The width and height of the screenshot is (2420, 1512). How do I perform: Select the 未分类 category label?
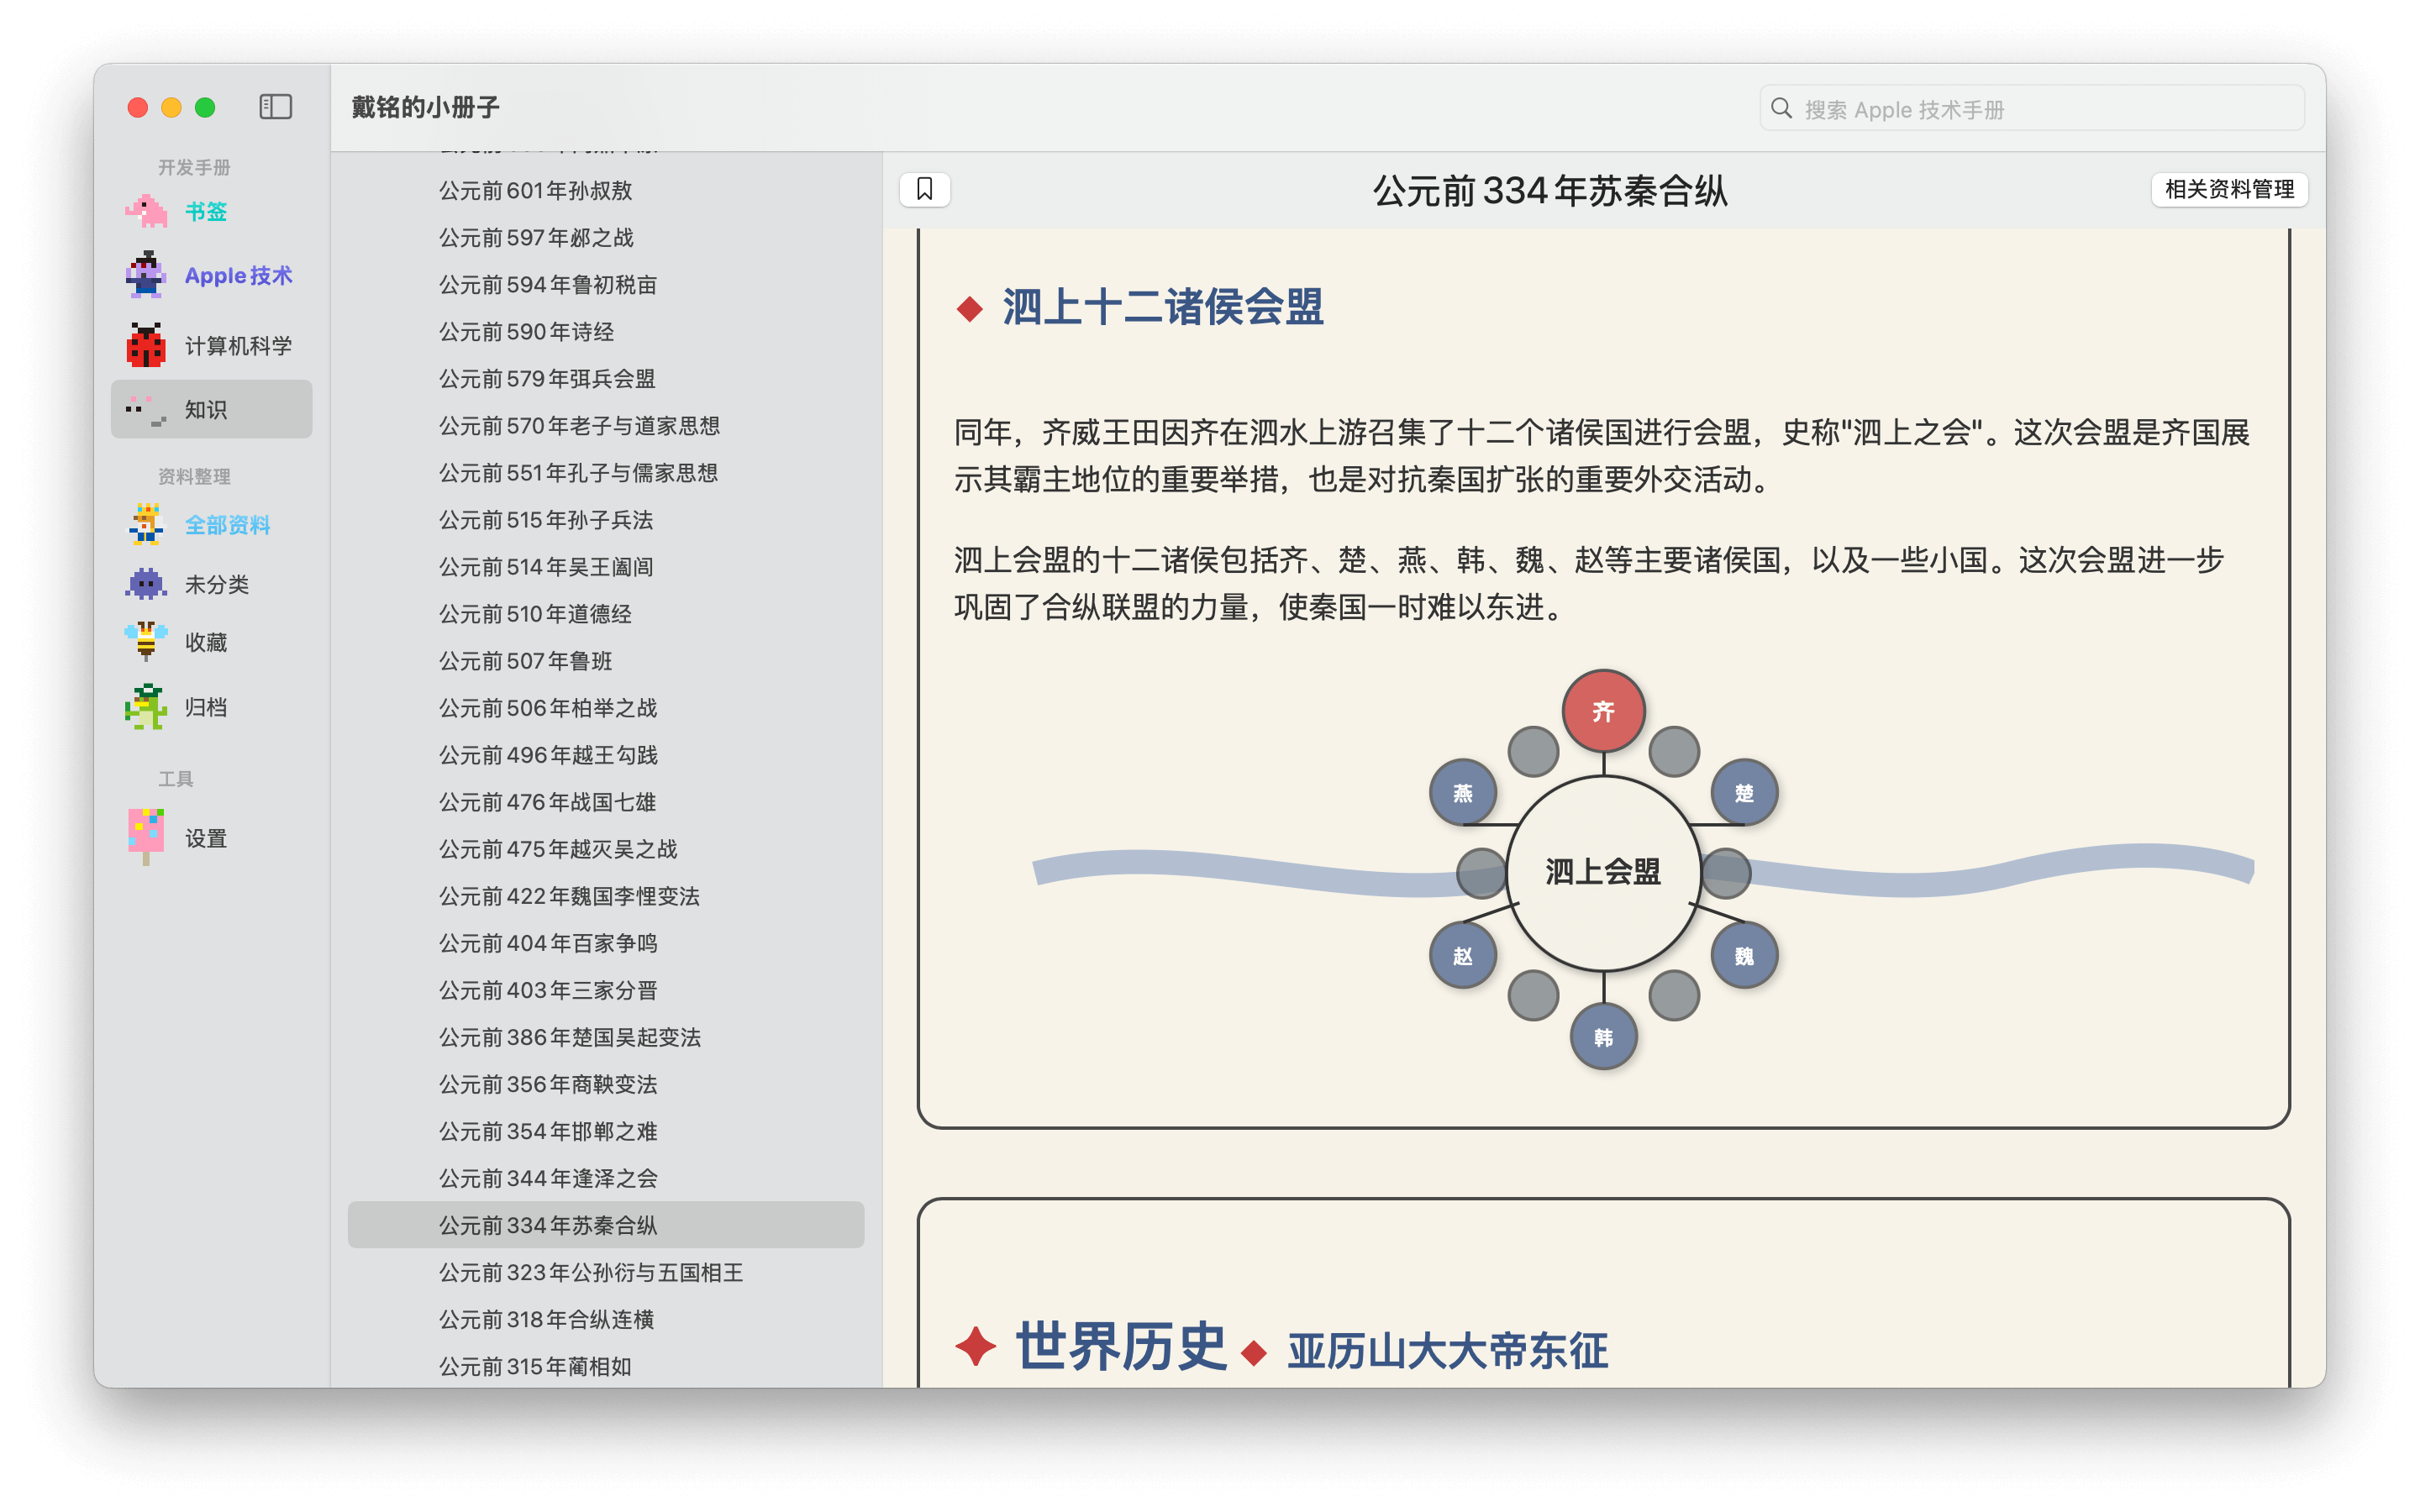[x=217, y=583]
